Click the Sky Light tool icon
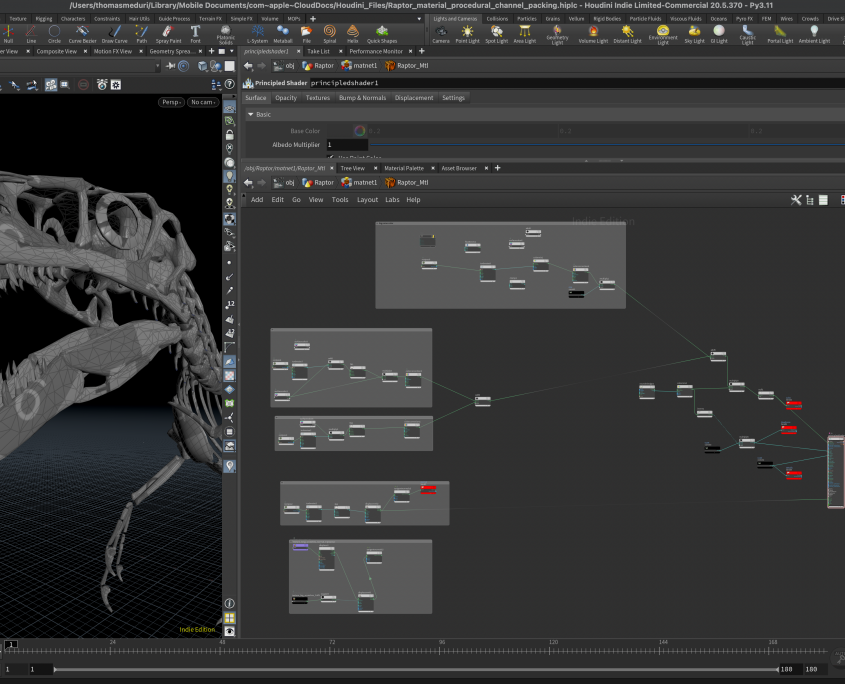 pos(694,33)
